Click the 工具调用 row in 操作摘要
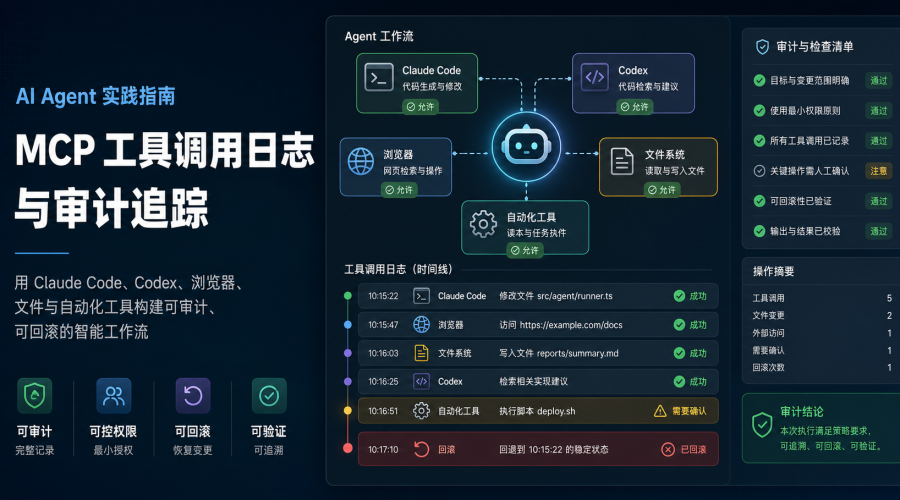This screenshot has width=900, height=500. 822,298
